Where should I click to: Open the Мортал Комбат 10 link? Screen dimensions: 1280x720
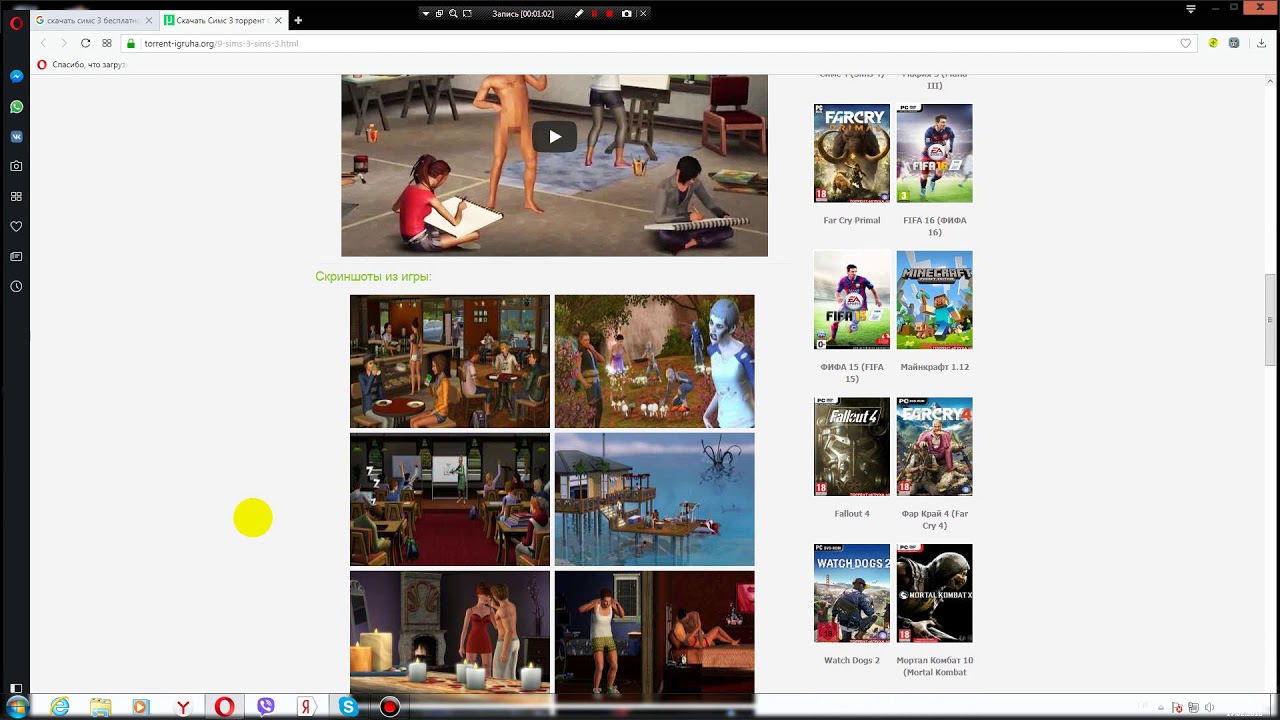point(934,667)
